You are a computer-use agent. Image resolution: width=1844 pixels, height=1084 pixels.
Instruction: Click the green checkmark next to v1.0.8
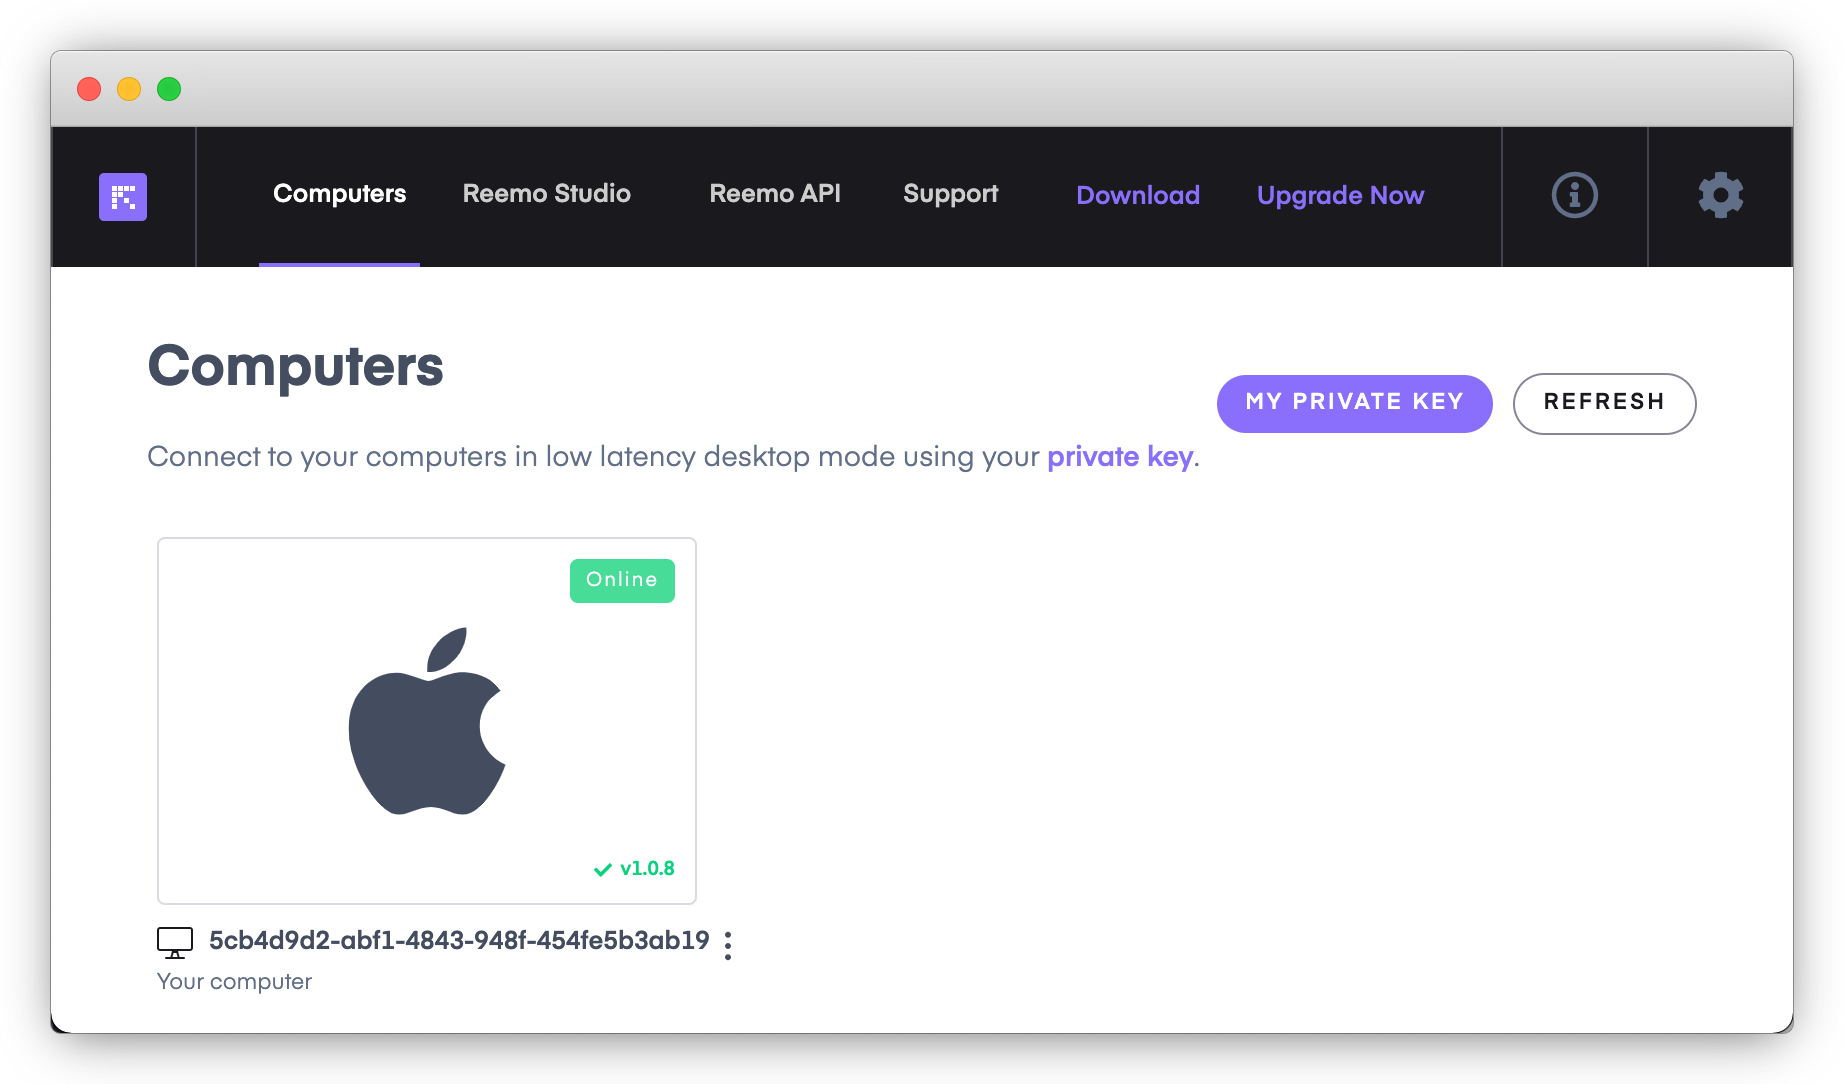click(602, 869)
